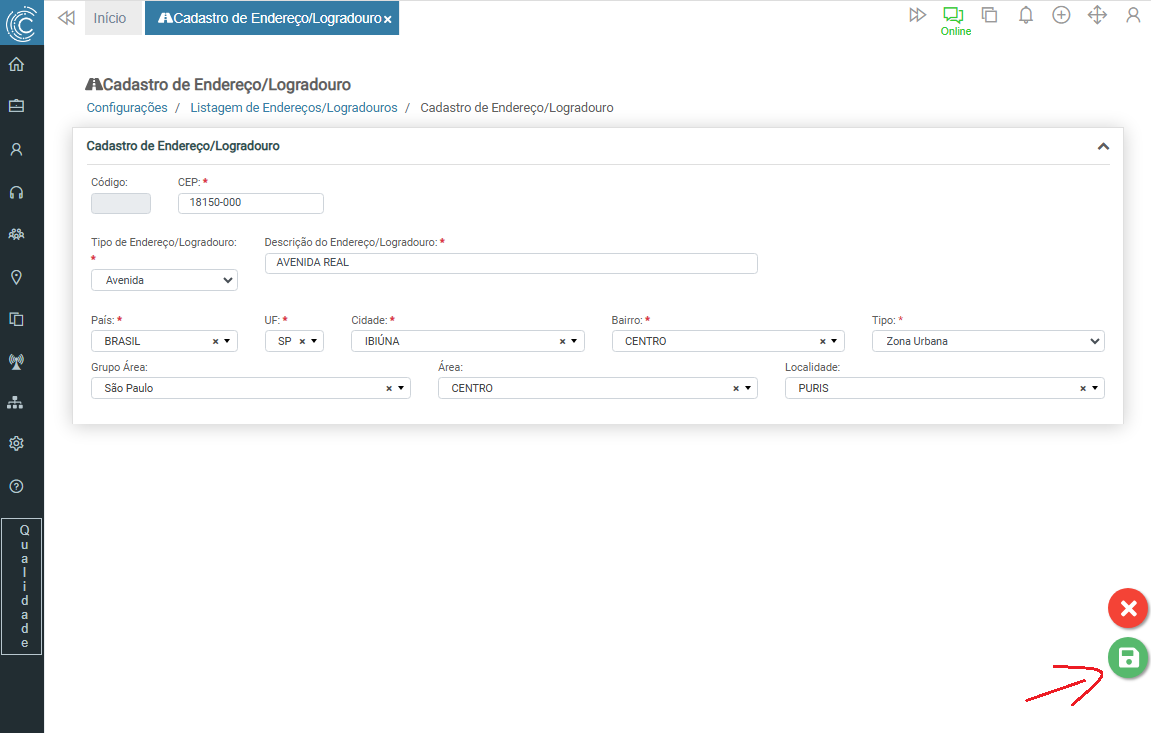Switch to the Início tab
The height and width of the screenshot is (733, 1151).
(x=110, y=18)
